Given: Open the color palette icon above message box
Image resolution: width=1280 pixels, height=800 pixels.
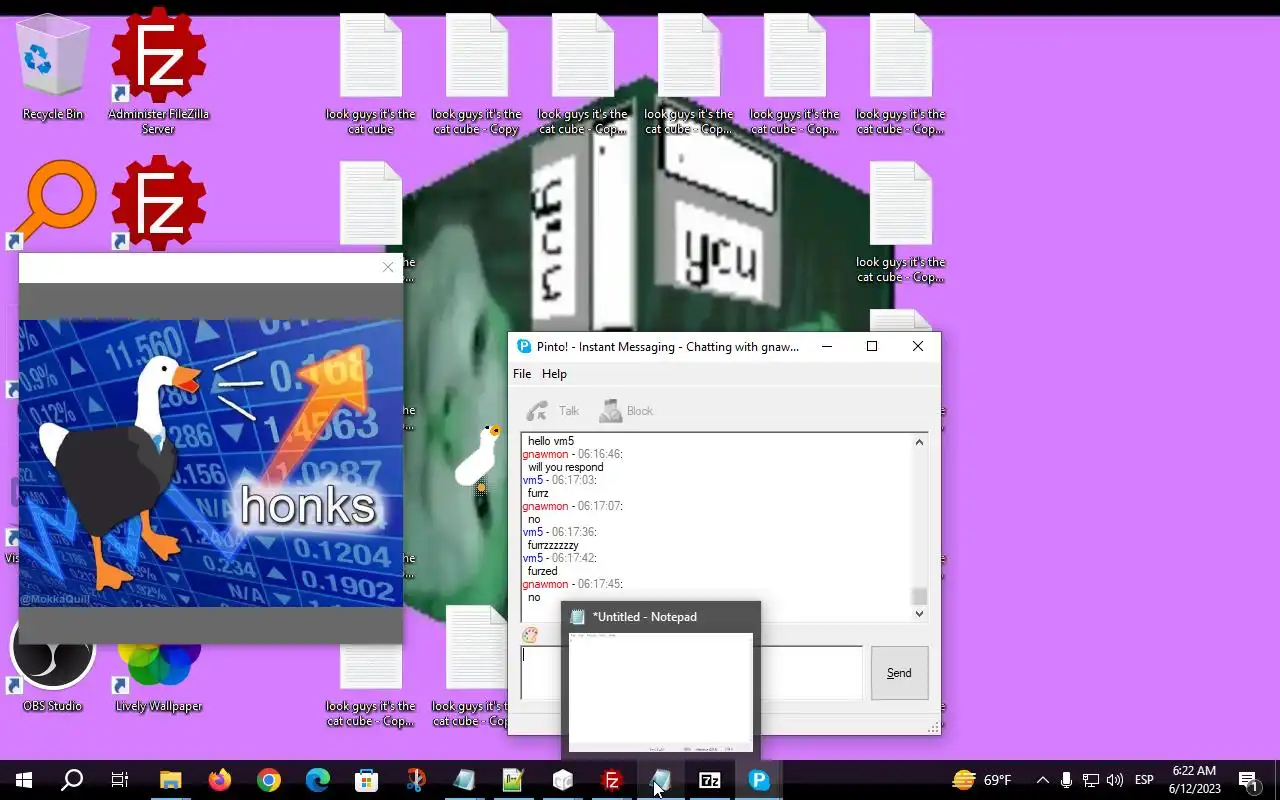Looking at the screenshot, I should [x=530, y=635].
